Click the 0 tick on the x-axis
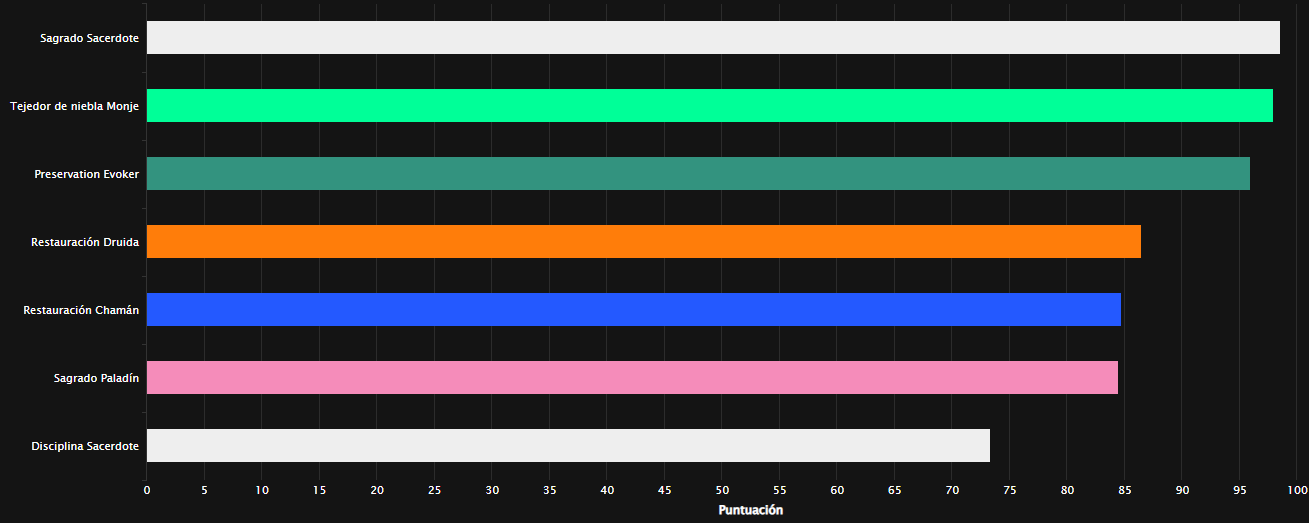The width and height of the screenshot is (1309, 523). click(147, 490)
